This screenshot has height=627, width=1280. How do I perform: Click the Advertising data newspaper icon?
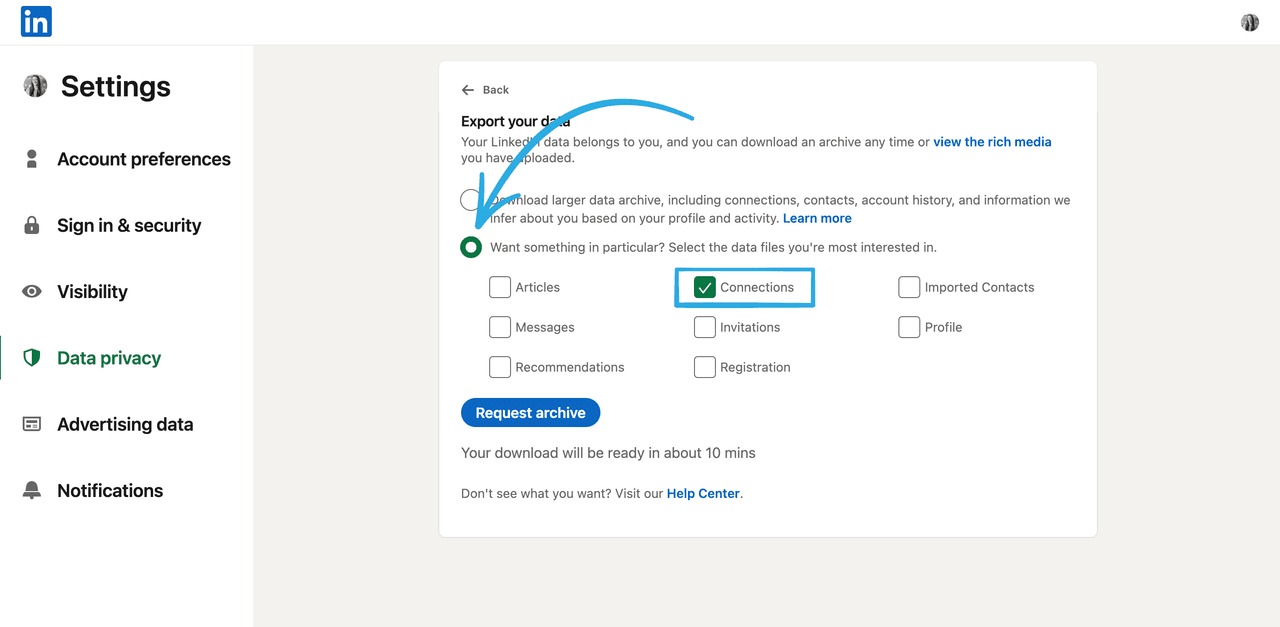coord(32,424)
